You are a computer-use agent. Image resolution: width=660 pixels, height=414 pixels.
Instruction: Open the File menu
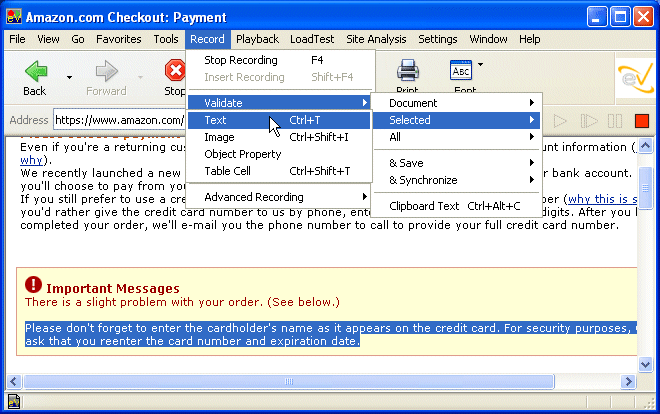[17, 39]
